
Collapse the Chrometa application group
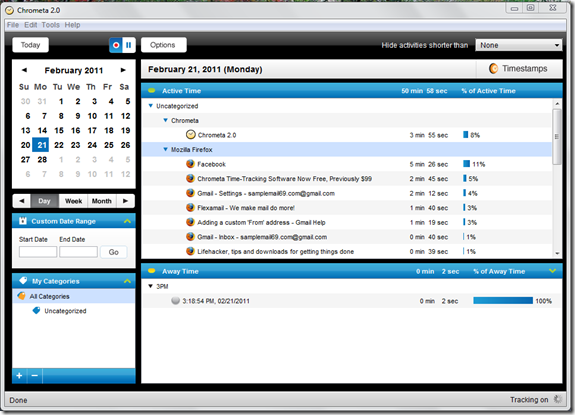coord(165,120)
